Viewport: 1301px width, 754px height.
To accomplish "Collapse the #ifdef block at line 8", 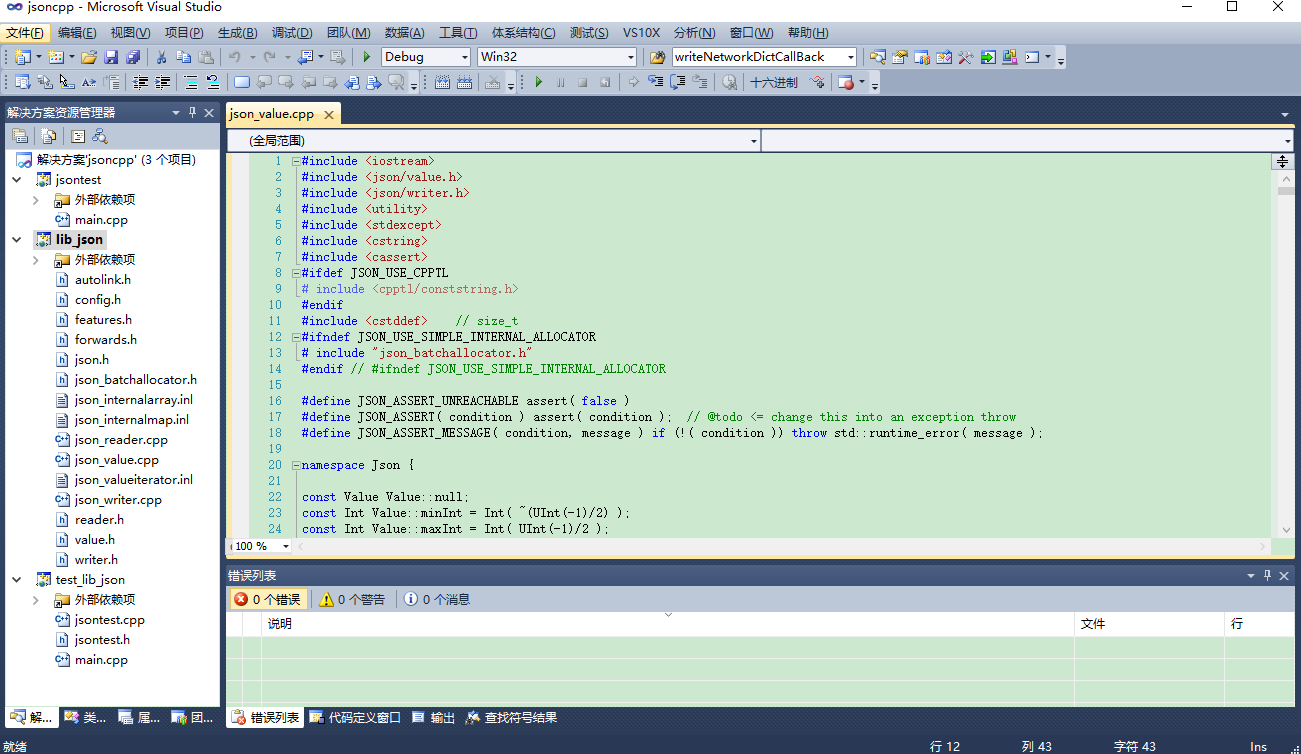I will pyautogui.click(x=295, y=273).
